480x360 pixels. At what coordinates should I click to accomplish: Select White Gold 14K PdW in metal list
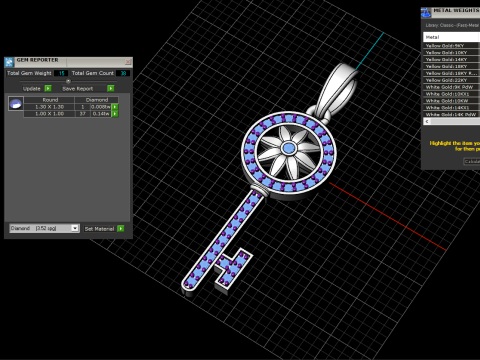(451, 114)
